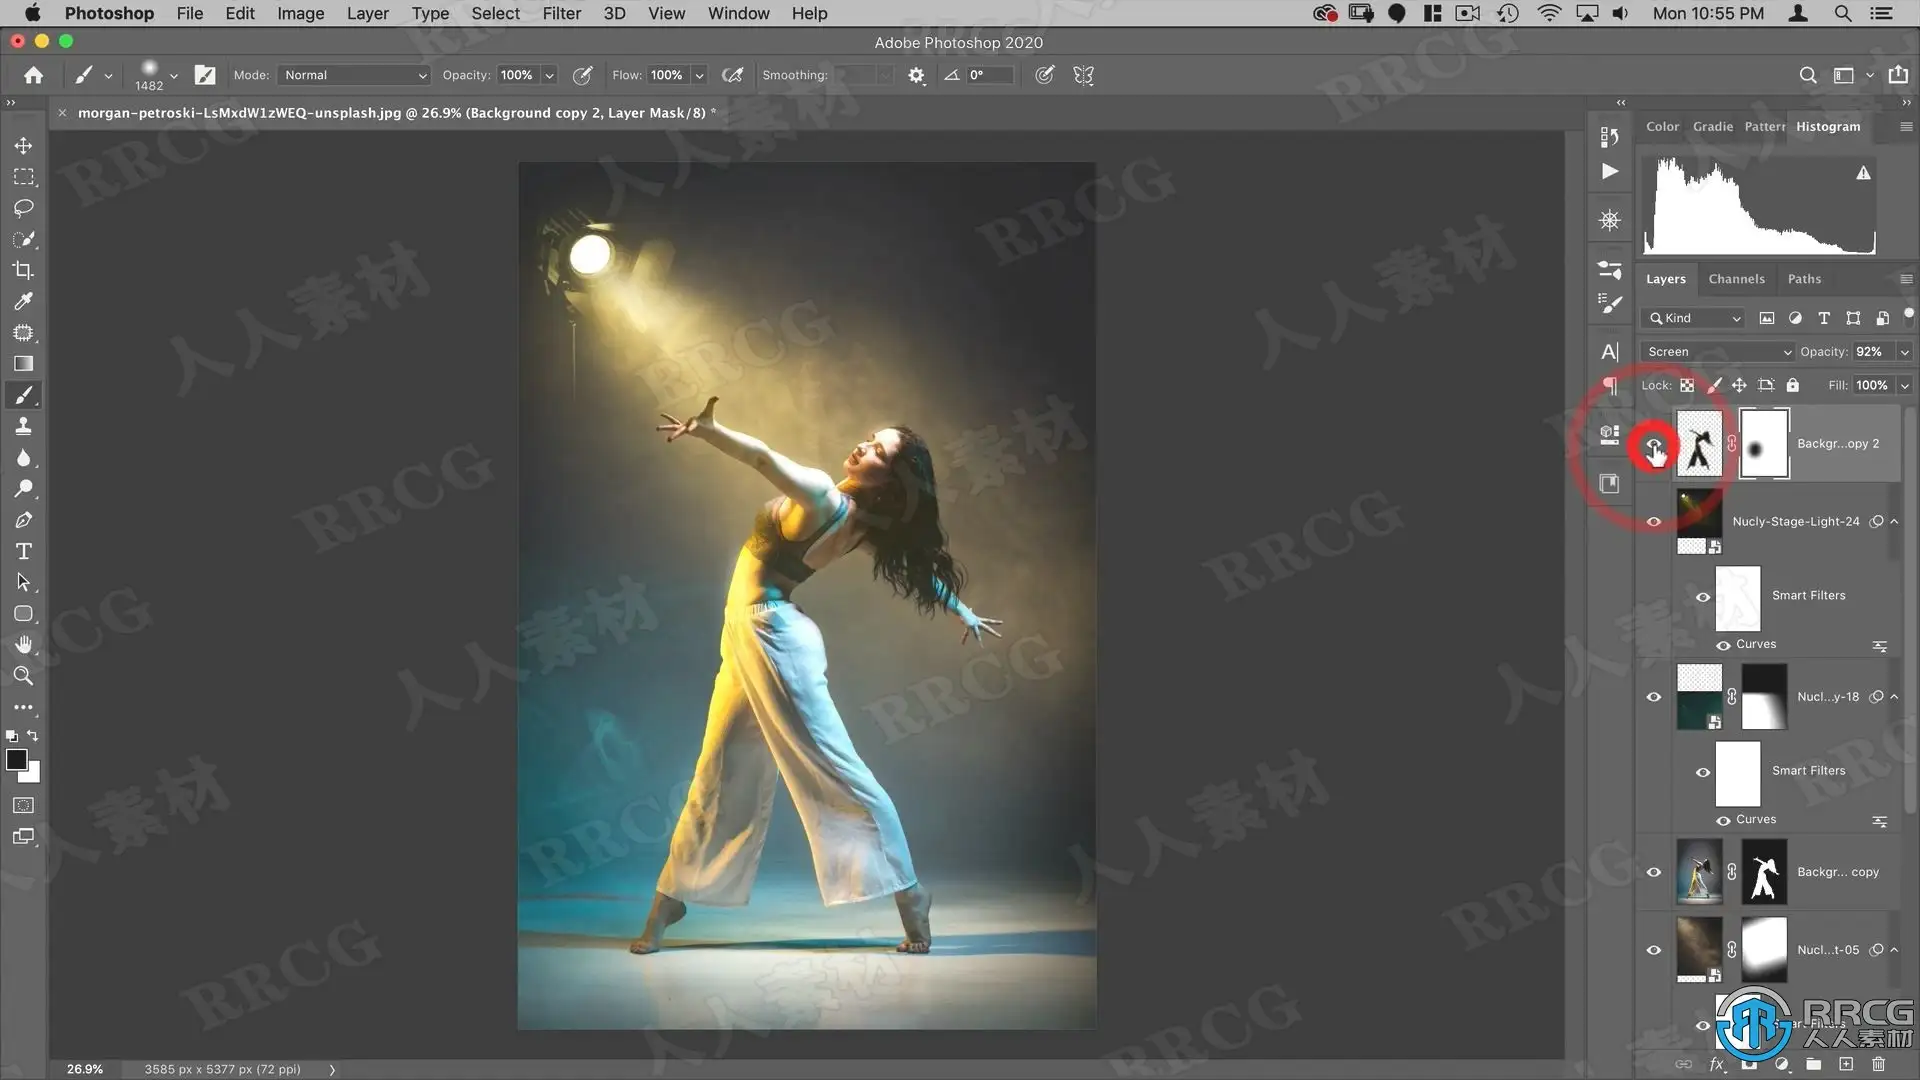Screen dimensions: 1920x1080
Task: Select Backgr...opy 2 layer mask thumbnail
Action: [x=1764, y=444]
